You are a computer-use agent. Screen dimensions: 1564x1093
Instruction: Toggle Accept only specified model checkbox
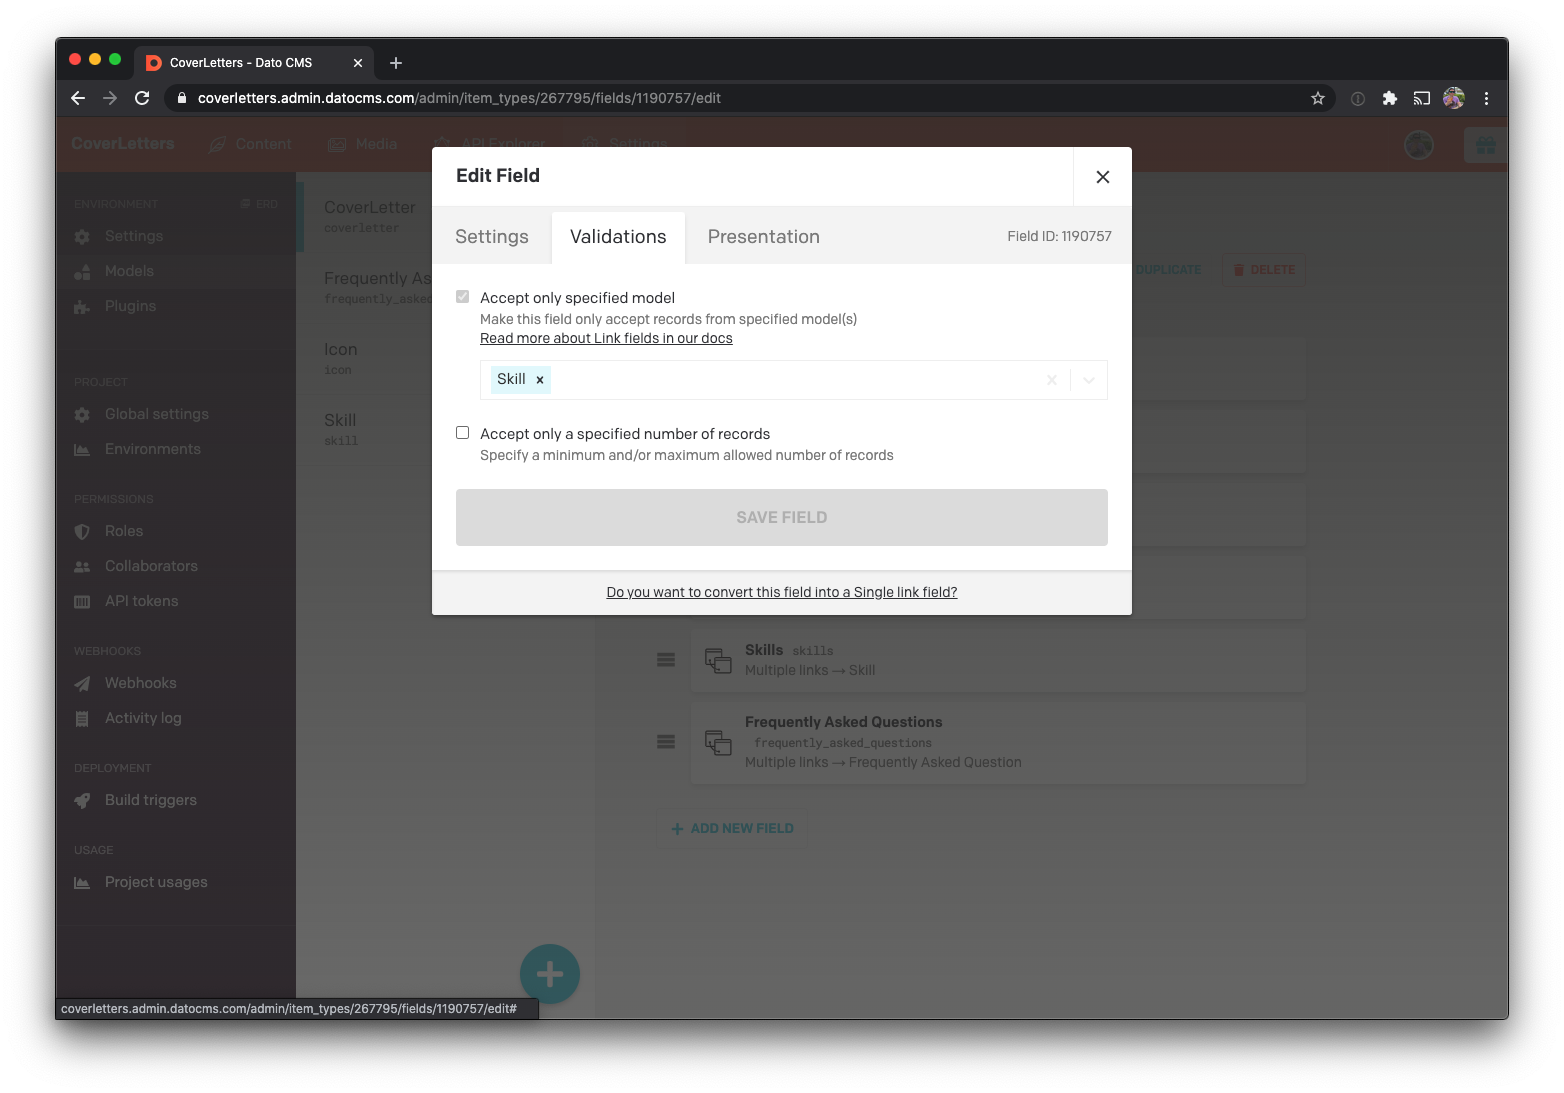[x=462, y=297]
